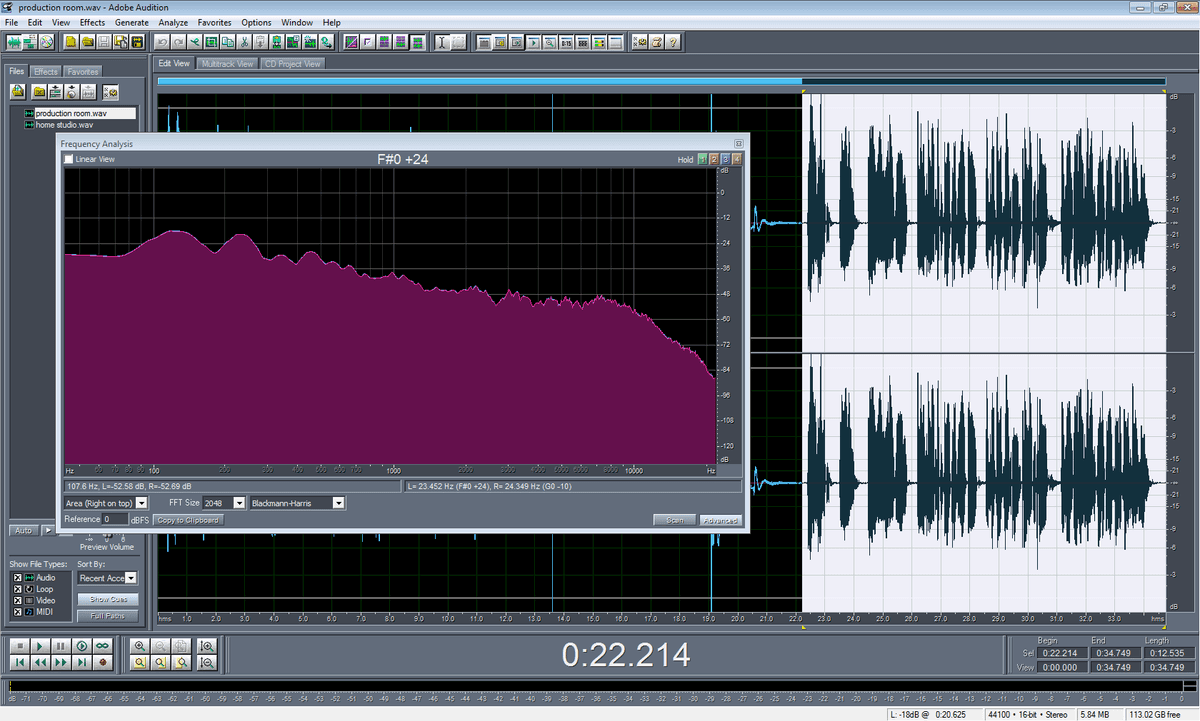Click the Undo toolbar icon
This screenshot has width=1200, height=721.
coord(163,42)
